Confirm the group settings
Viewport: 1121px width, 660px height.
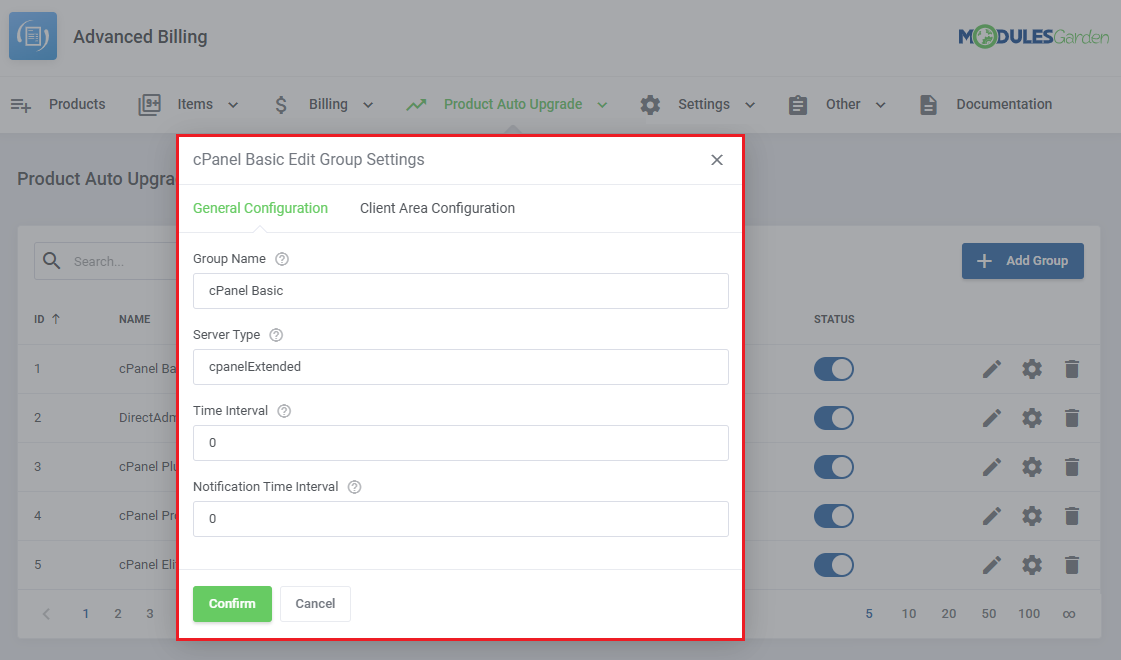[232, 604]
